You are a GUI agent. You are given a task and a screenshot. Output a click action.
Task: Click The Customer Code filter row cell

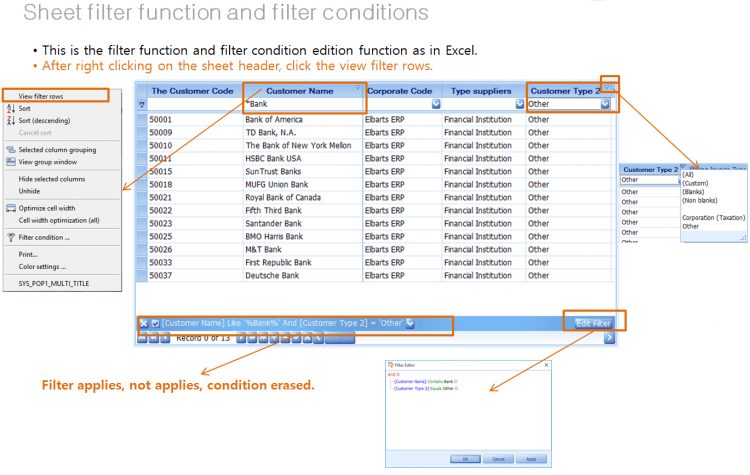click(195, 104)
